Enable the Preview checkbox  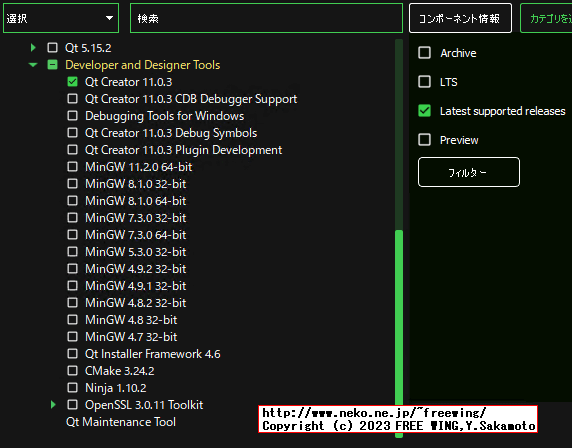click(424, 140)
